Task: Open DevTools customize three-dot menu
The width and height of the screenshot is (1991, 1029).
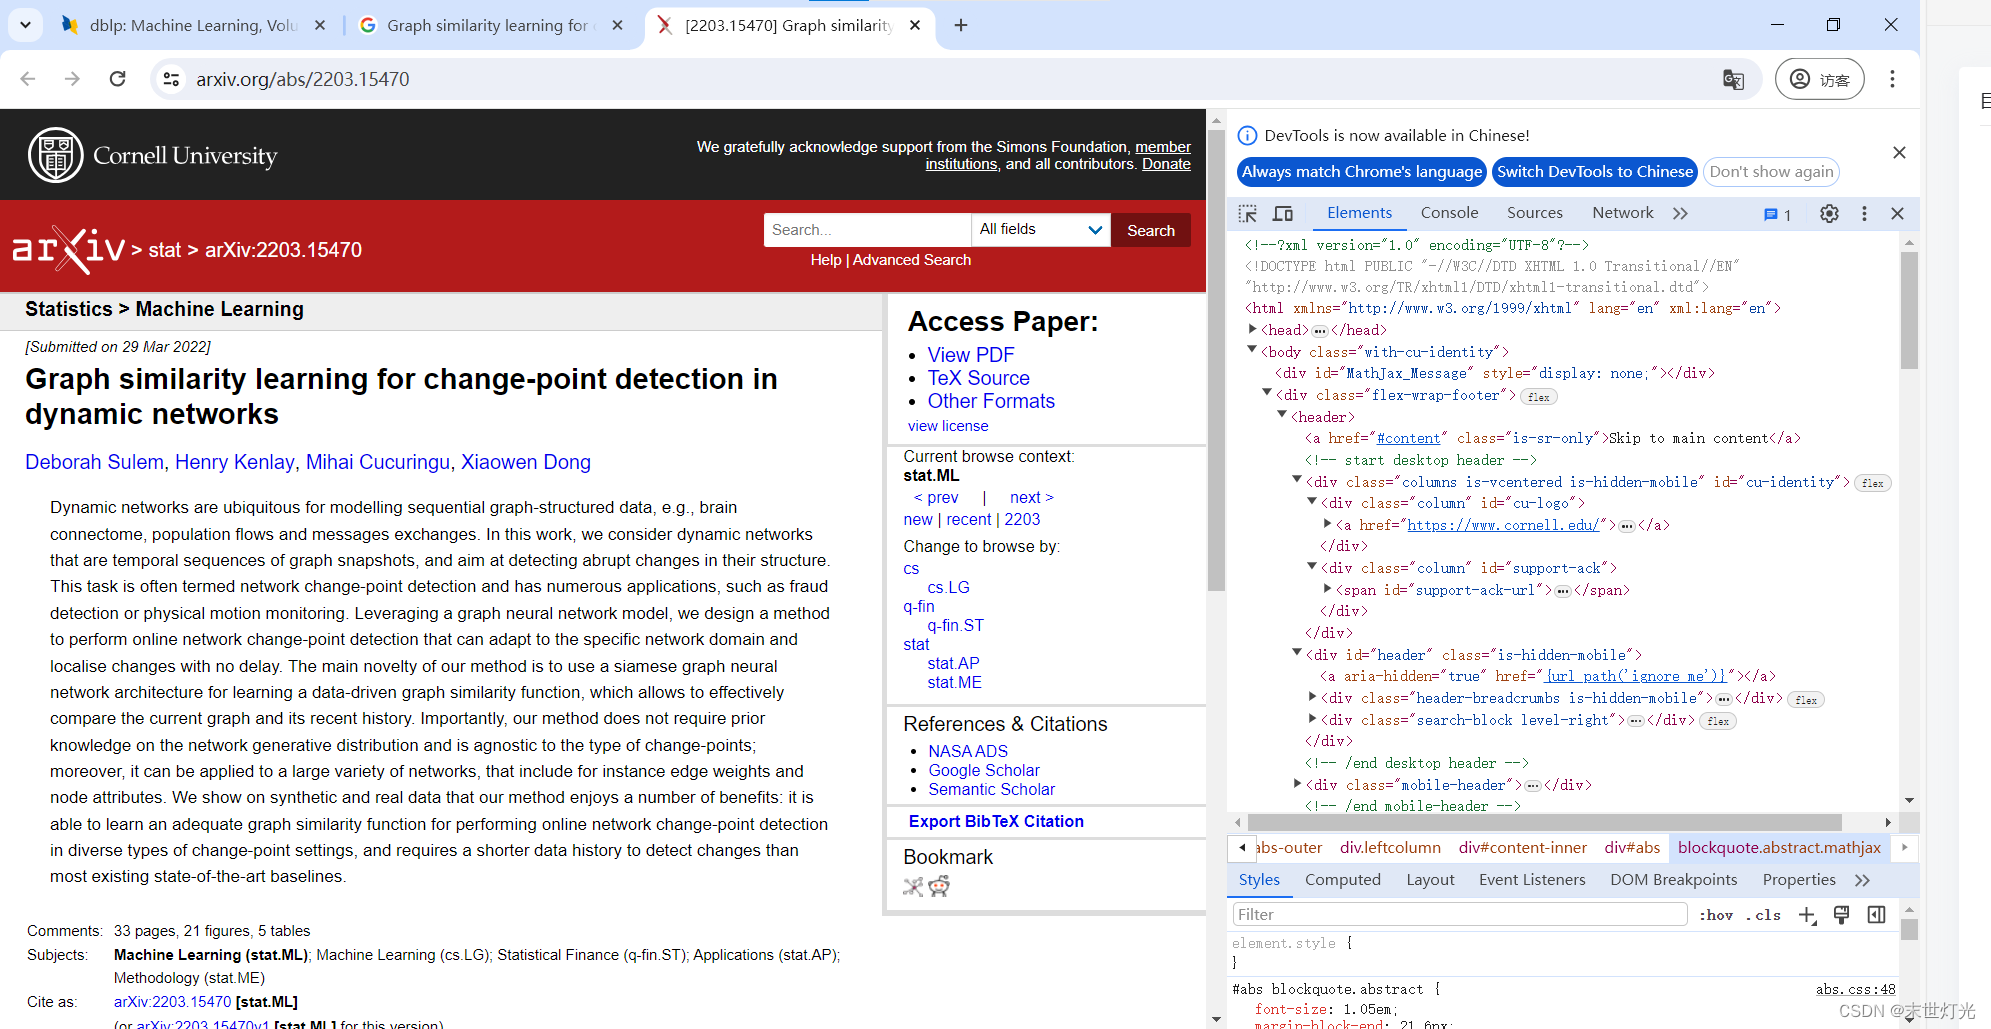Action: point(1864,213)
